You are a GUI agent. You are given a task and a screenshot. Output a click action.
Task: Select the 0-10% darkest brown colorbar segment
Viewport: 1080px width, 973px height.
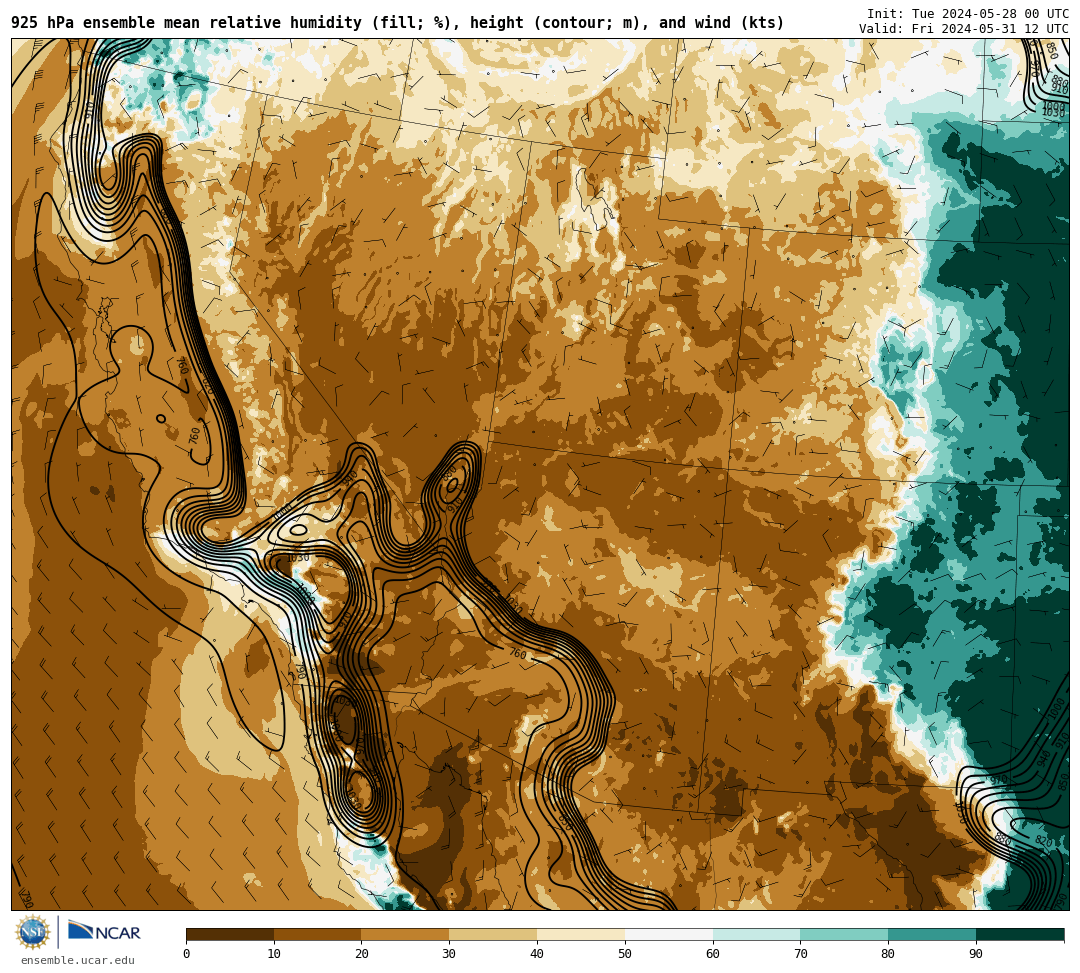(230, 934)
